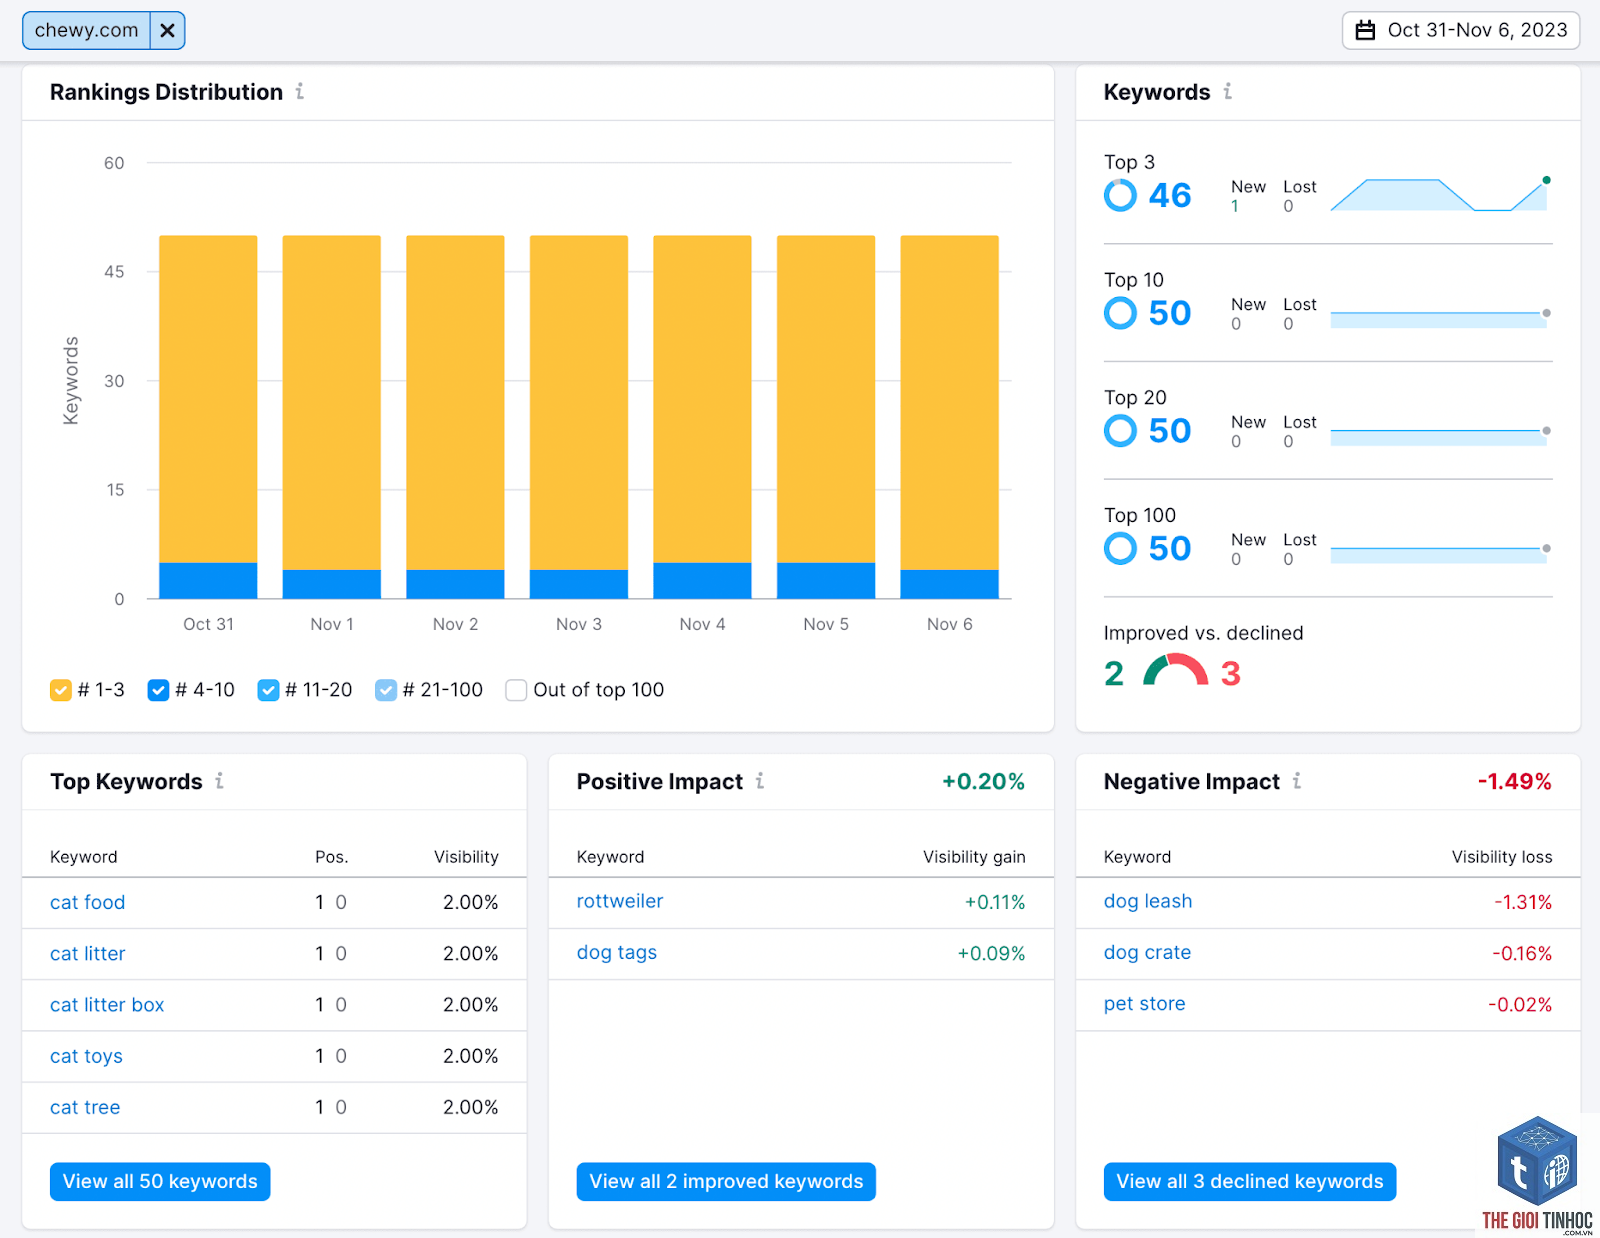The image size is (1600, 1238).
Task: Toggle the # 21-100 rankings checkbox
Action: 386,690
